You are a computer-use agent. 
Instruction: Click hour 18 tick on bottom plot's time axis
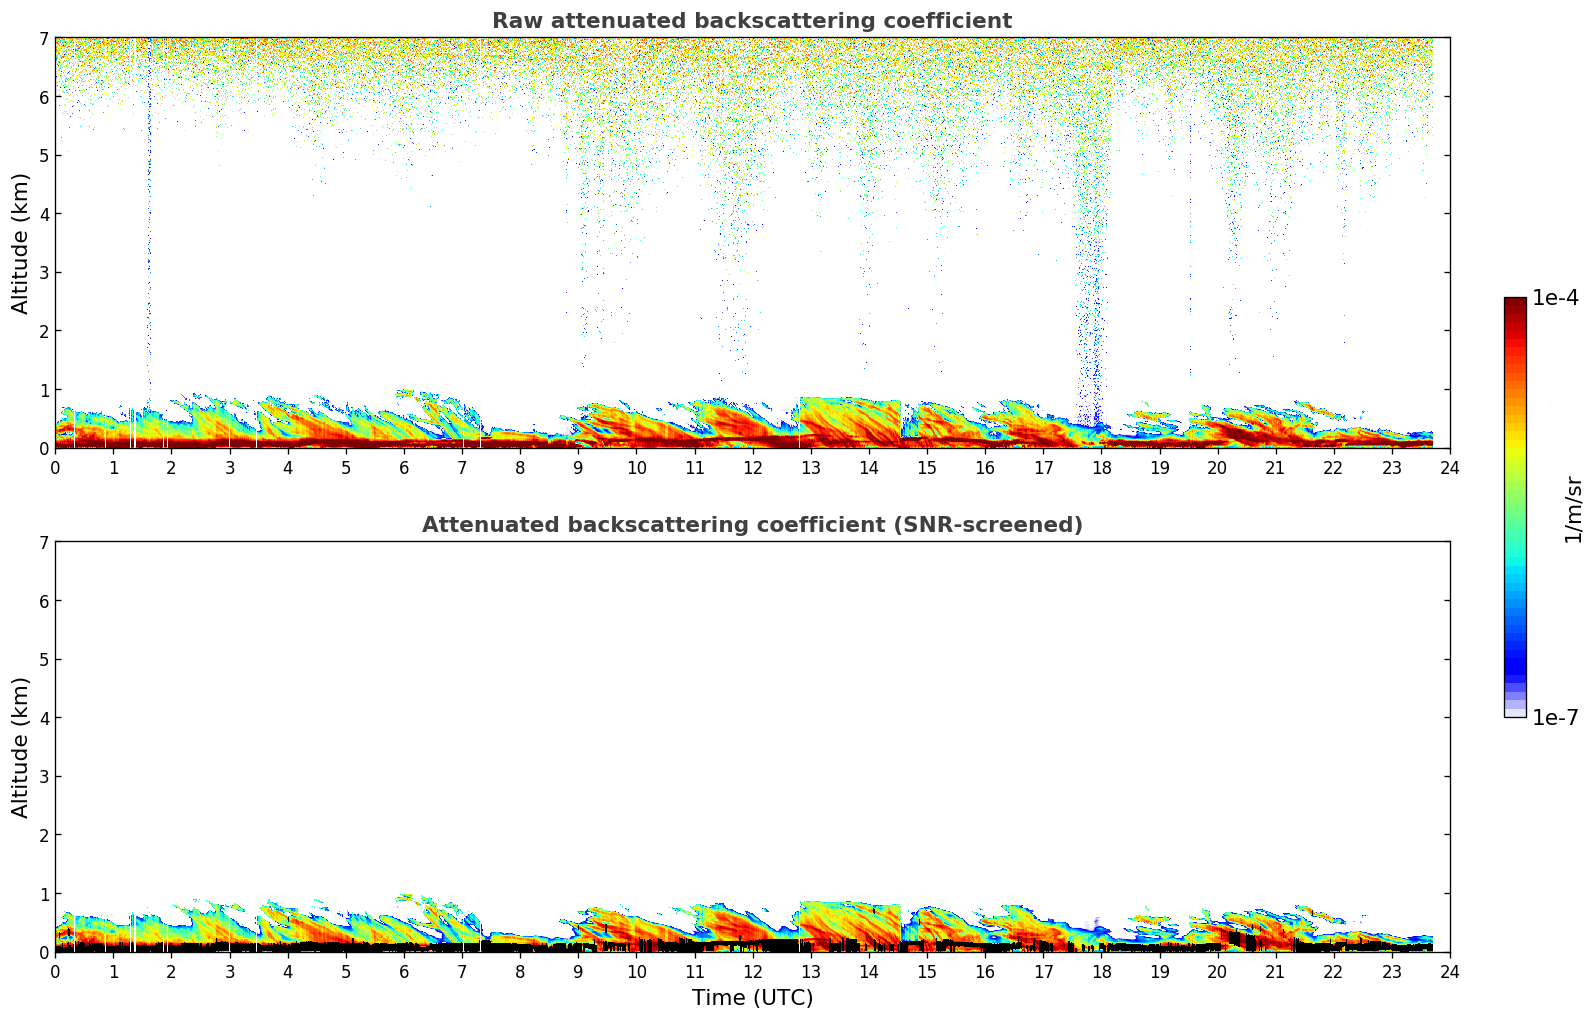tap(1101, 971)
